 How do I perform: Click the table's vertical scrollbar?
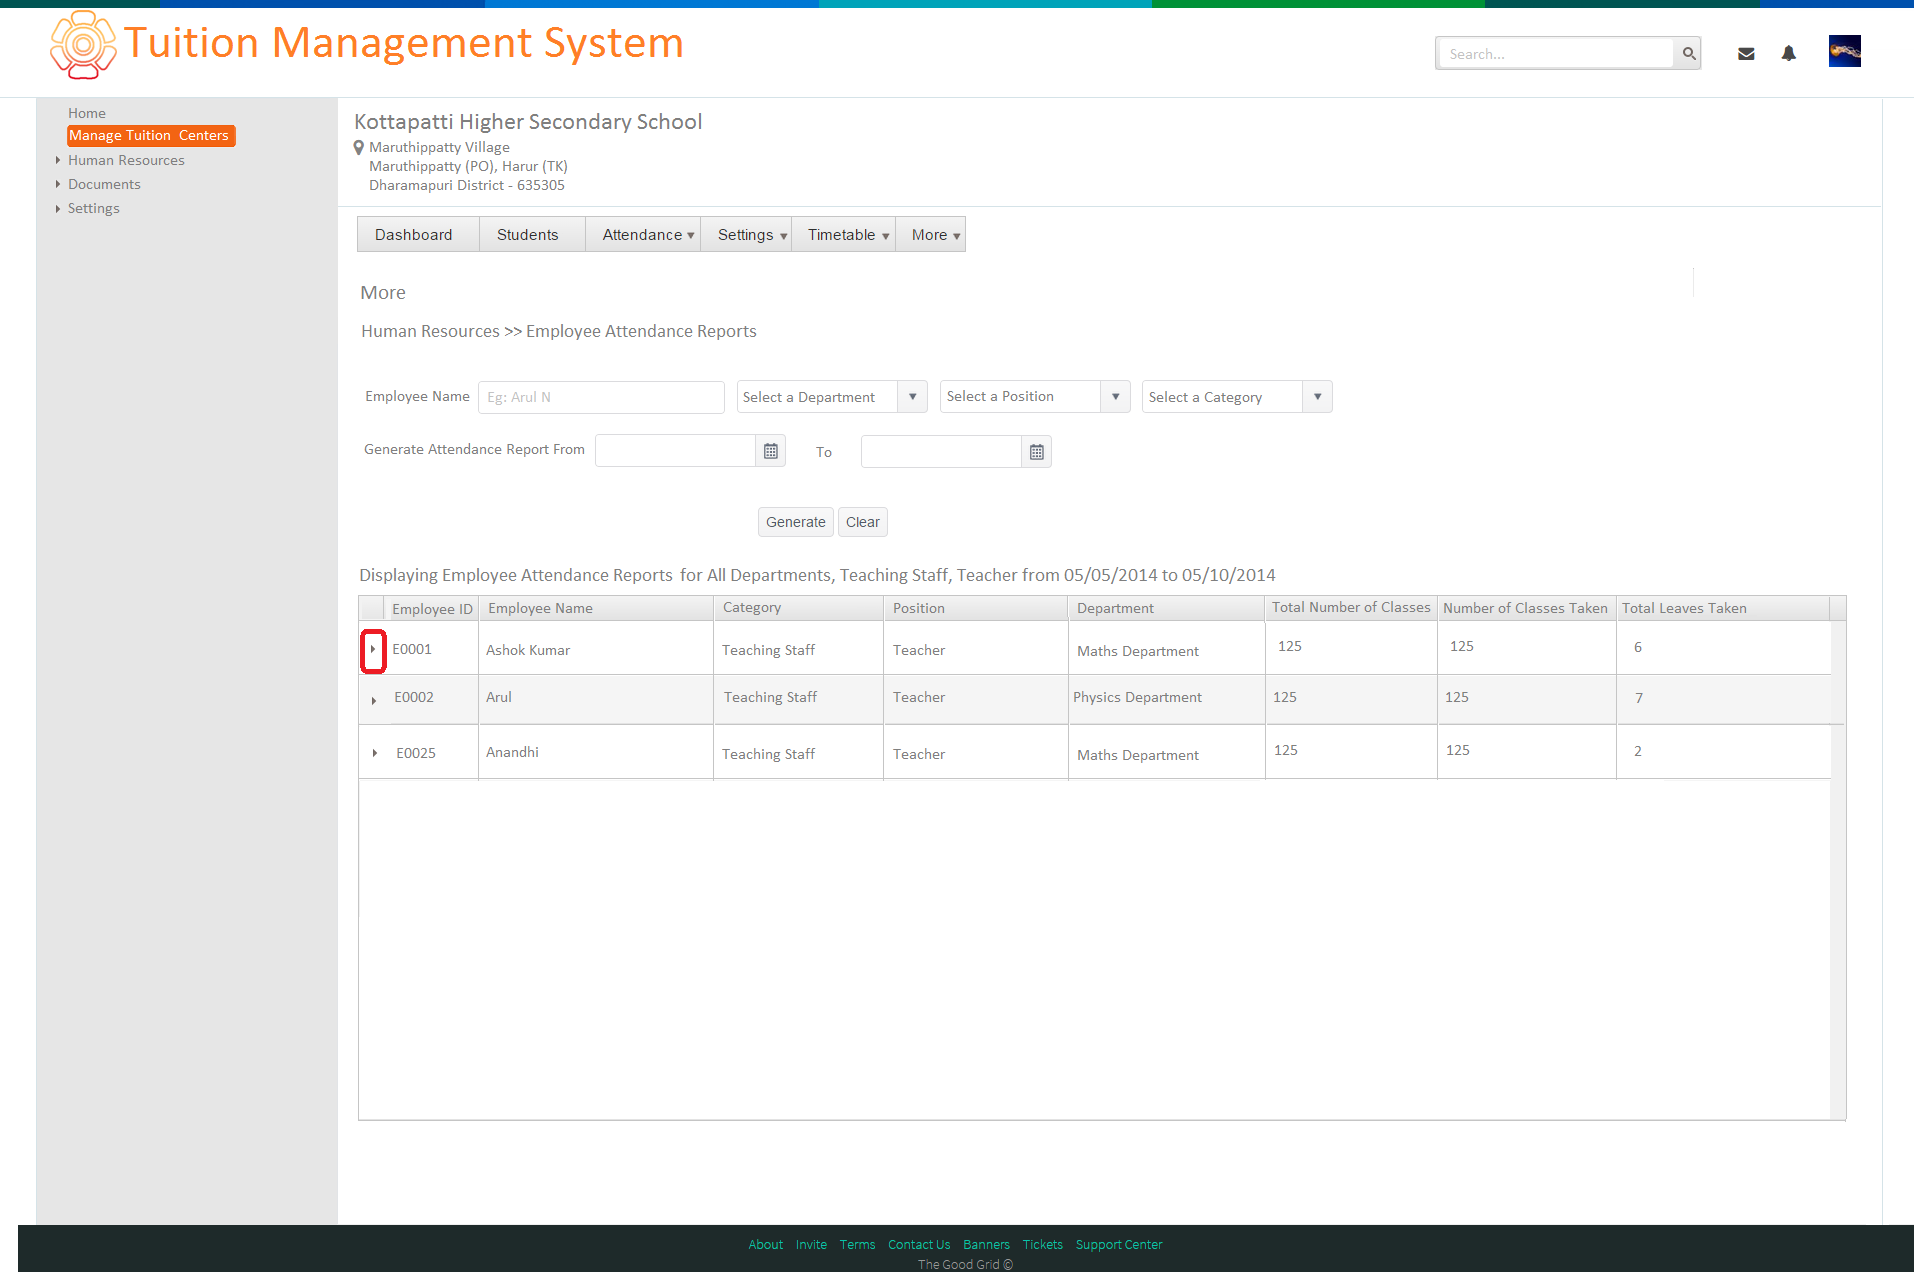tap(1838, 870)
